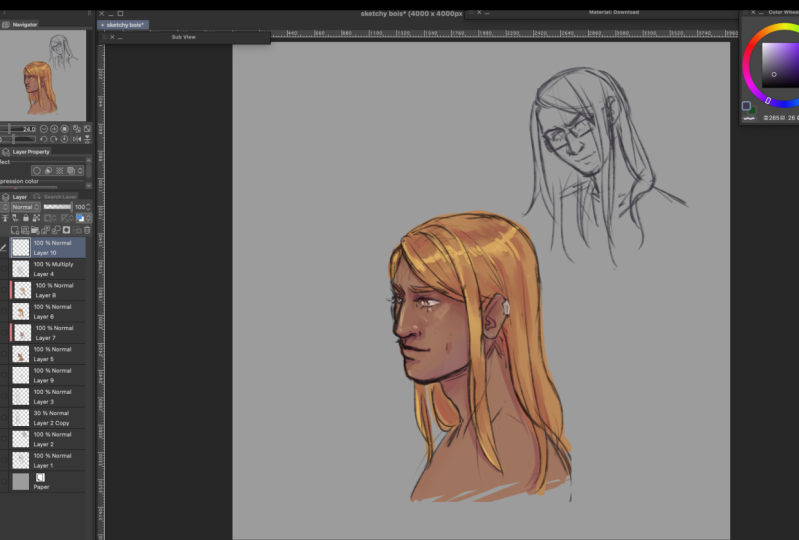Image resolution: width=799 pixels, height=540 pixels.
Task: Adjust the layer opacity slider
Action: (58, 207)
